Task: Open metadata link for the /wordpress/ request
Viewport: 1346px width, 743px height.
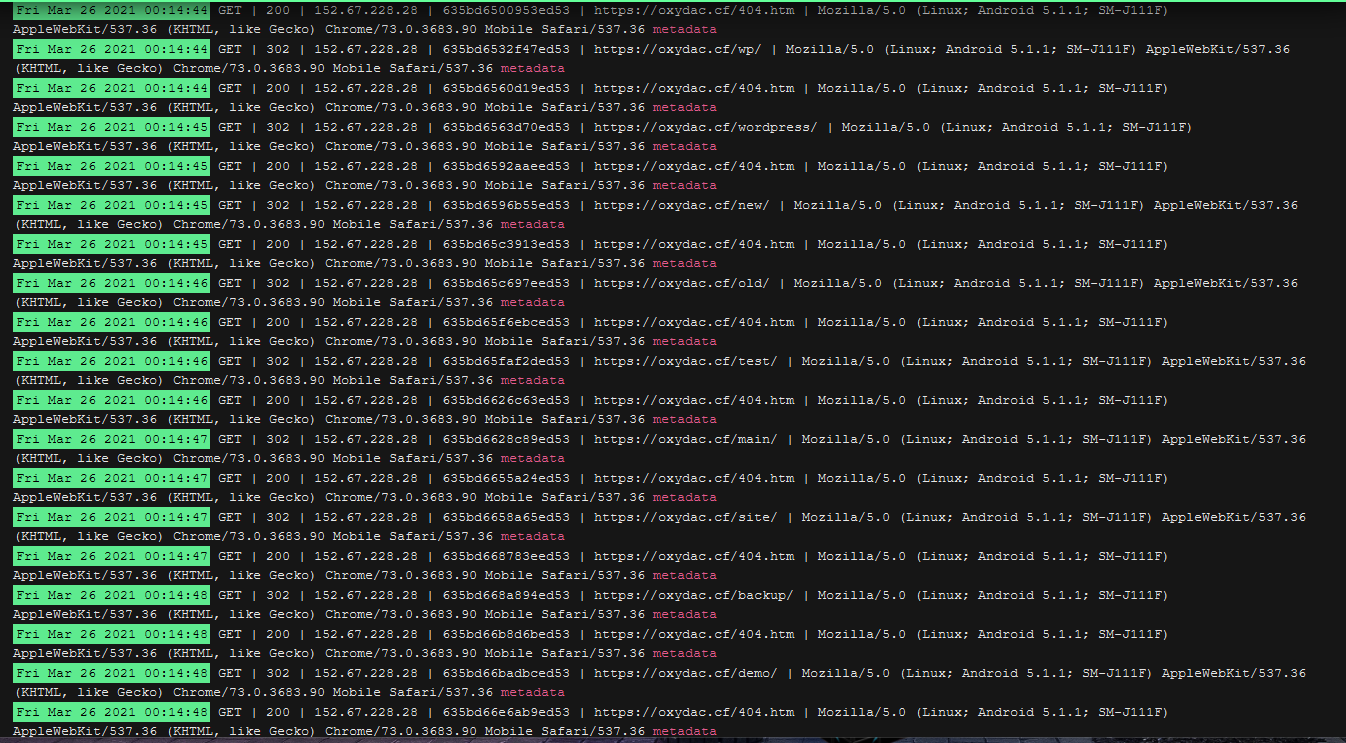Action: (684, 147)
